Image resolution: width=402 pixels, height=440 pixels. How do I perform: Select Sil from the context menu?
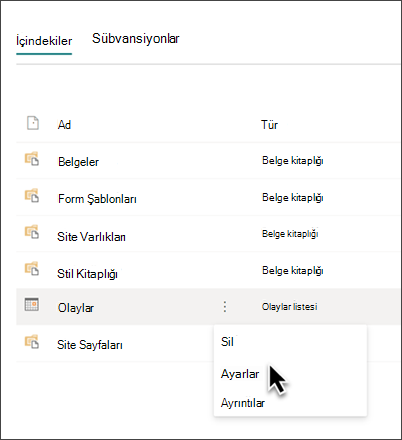point(227,342)
